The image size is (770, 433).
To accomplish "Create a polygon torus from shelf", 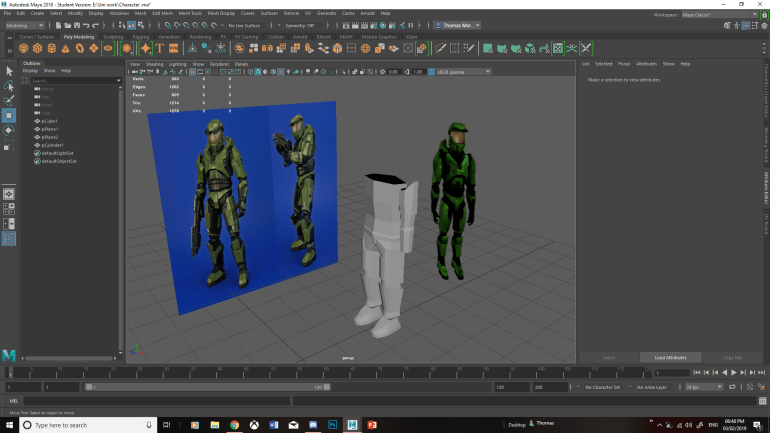I will click(x=80, y=48).
